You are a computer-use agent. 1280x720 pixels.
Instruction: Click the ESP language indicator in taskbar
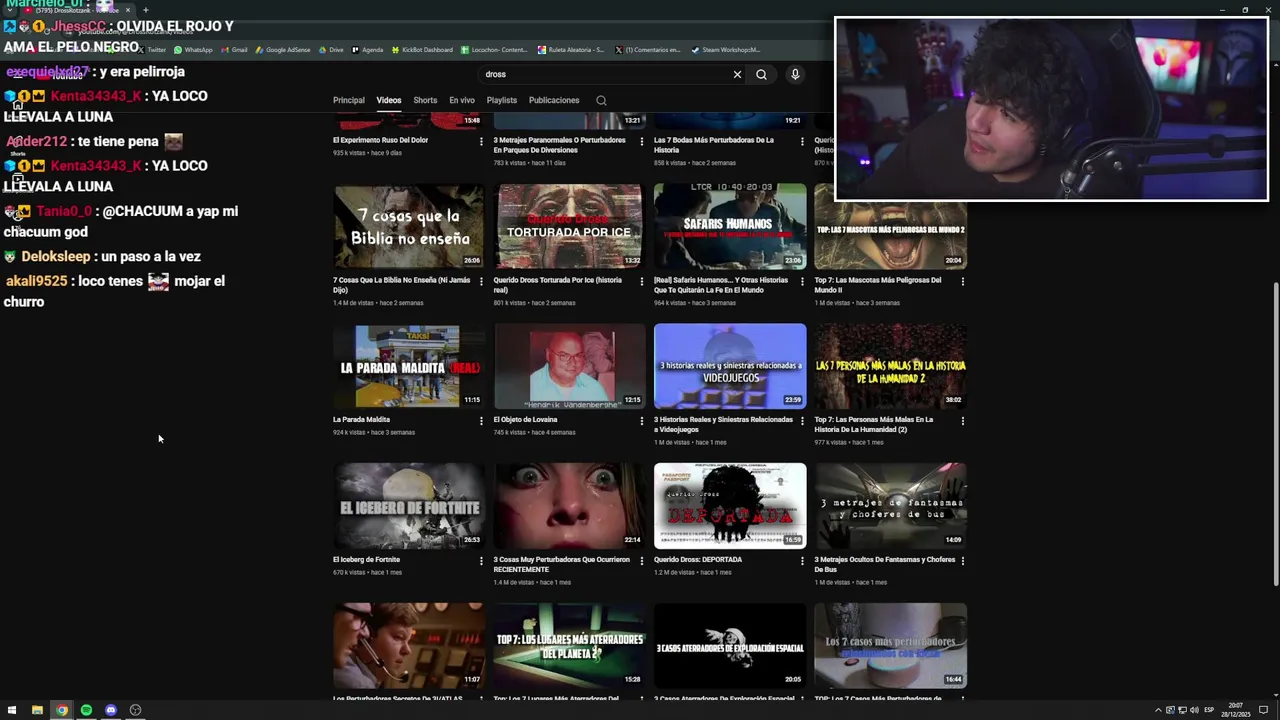tap(1209, 710)
